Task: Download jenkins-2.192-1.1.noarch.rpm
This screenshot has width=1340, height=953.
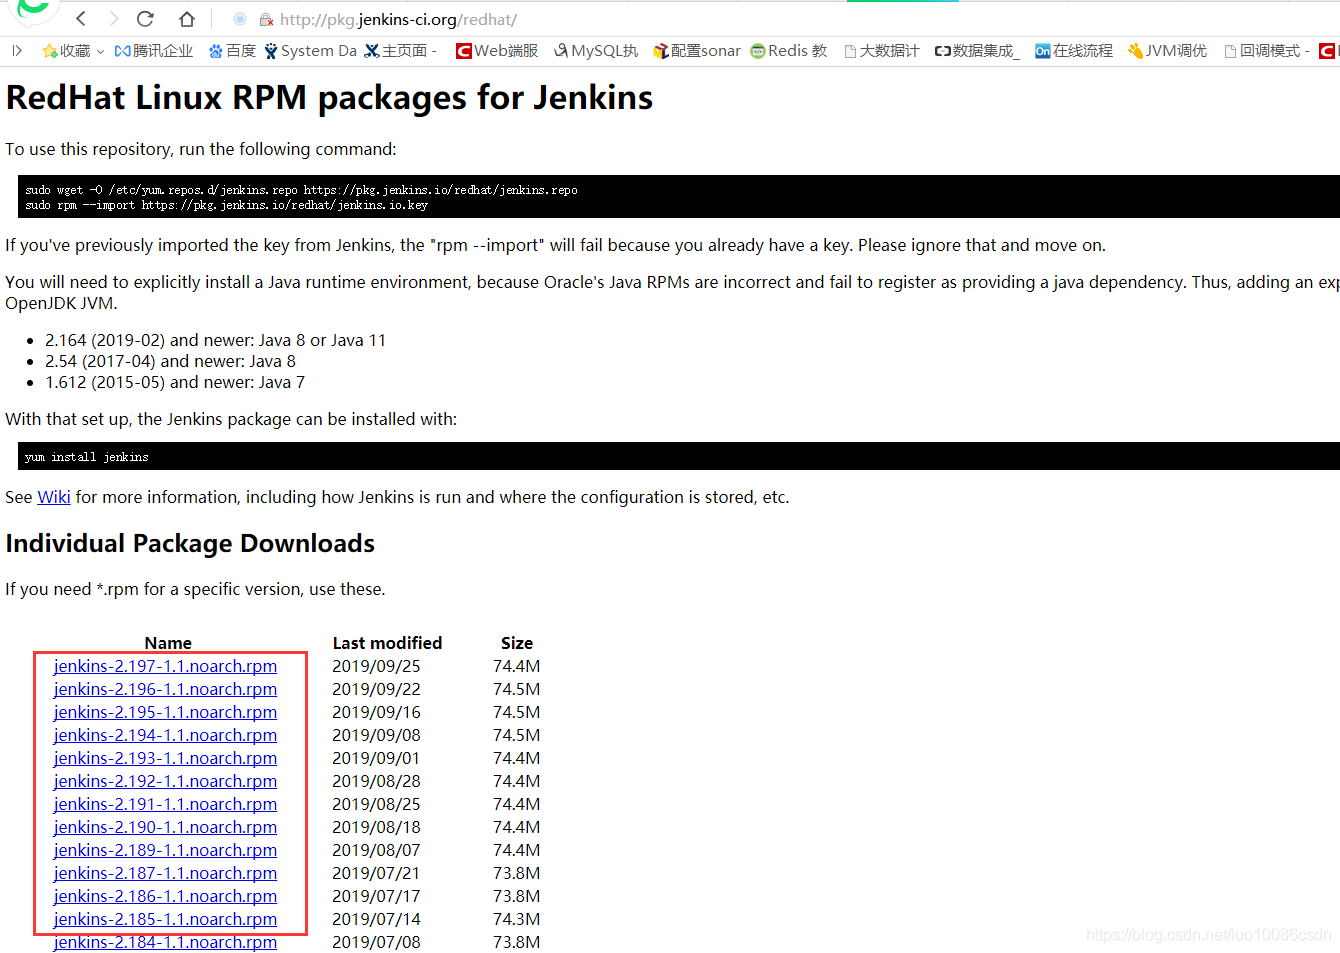Action: pyautogui.click(x=165, y=781)
